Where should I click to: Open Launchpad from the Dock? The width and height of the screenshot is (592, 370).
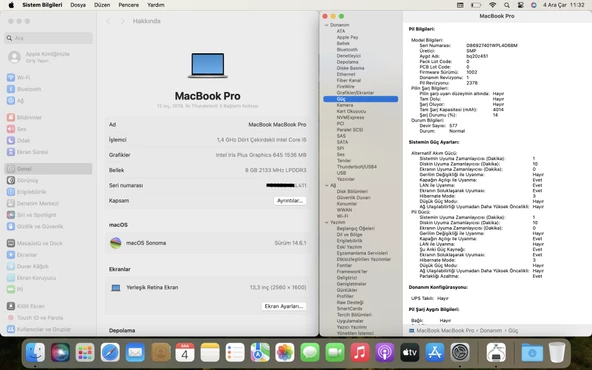pyautogui.click(x=85, y=352)
